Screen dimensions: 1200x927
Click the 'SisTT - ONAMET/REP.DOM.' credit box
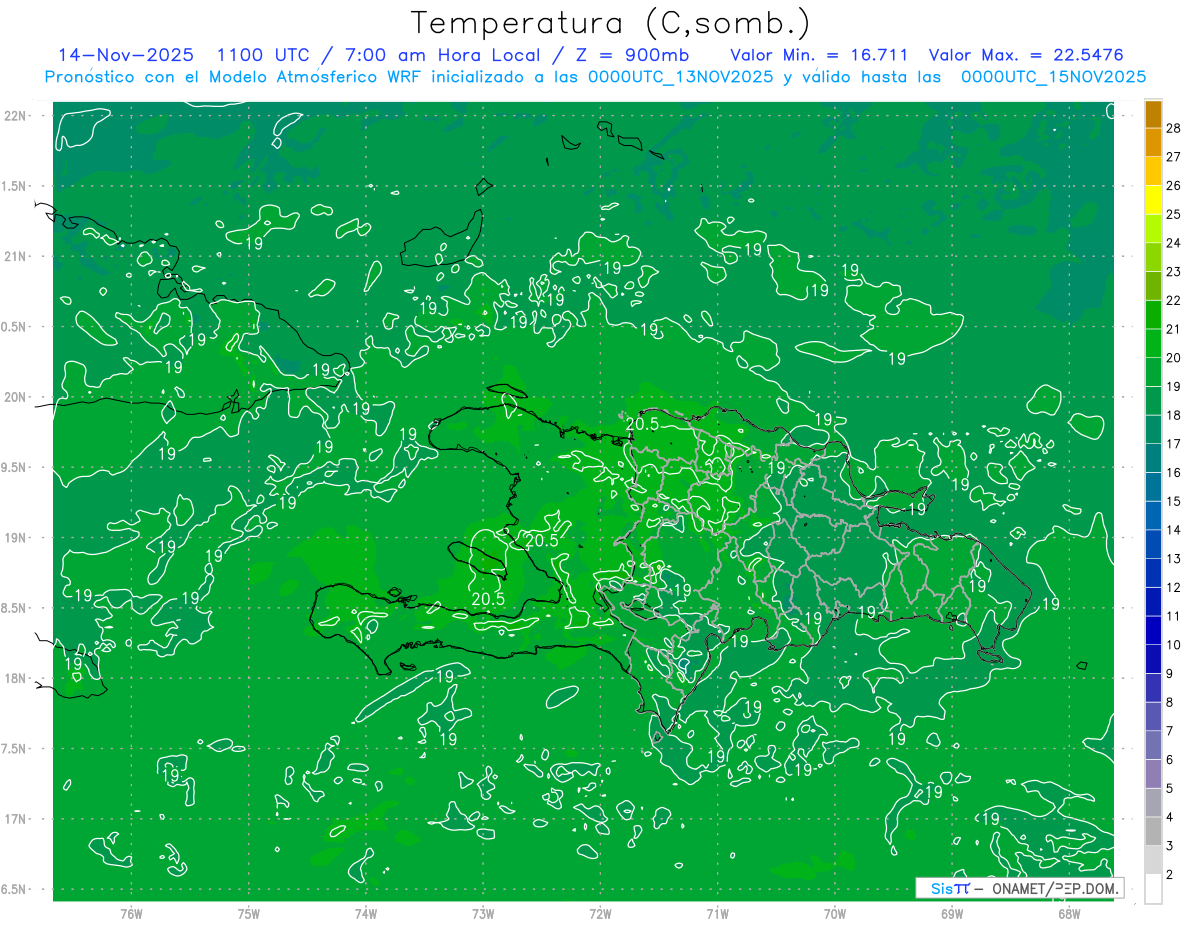coord(1019,888)
